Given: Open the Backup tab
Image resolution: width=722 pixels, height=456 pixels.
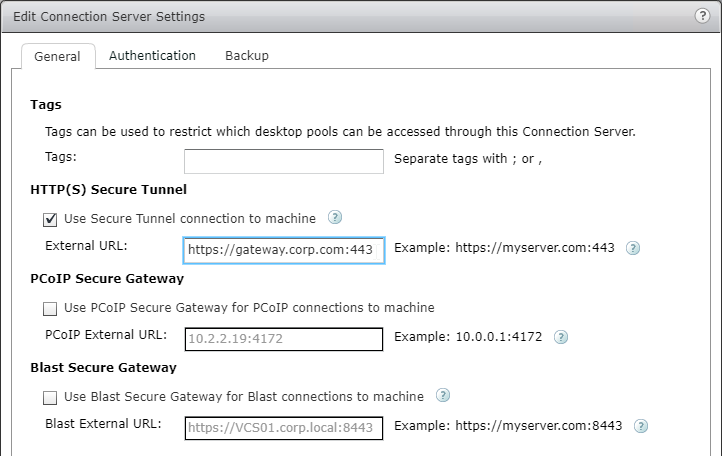Looking at the screenshot, I should coord(247,56).
